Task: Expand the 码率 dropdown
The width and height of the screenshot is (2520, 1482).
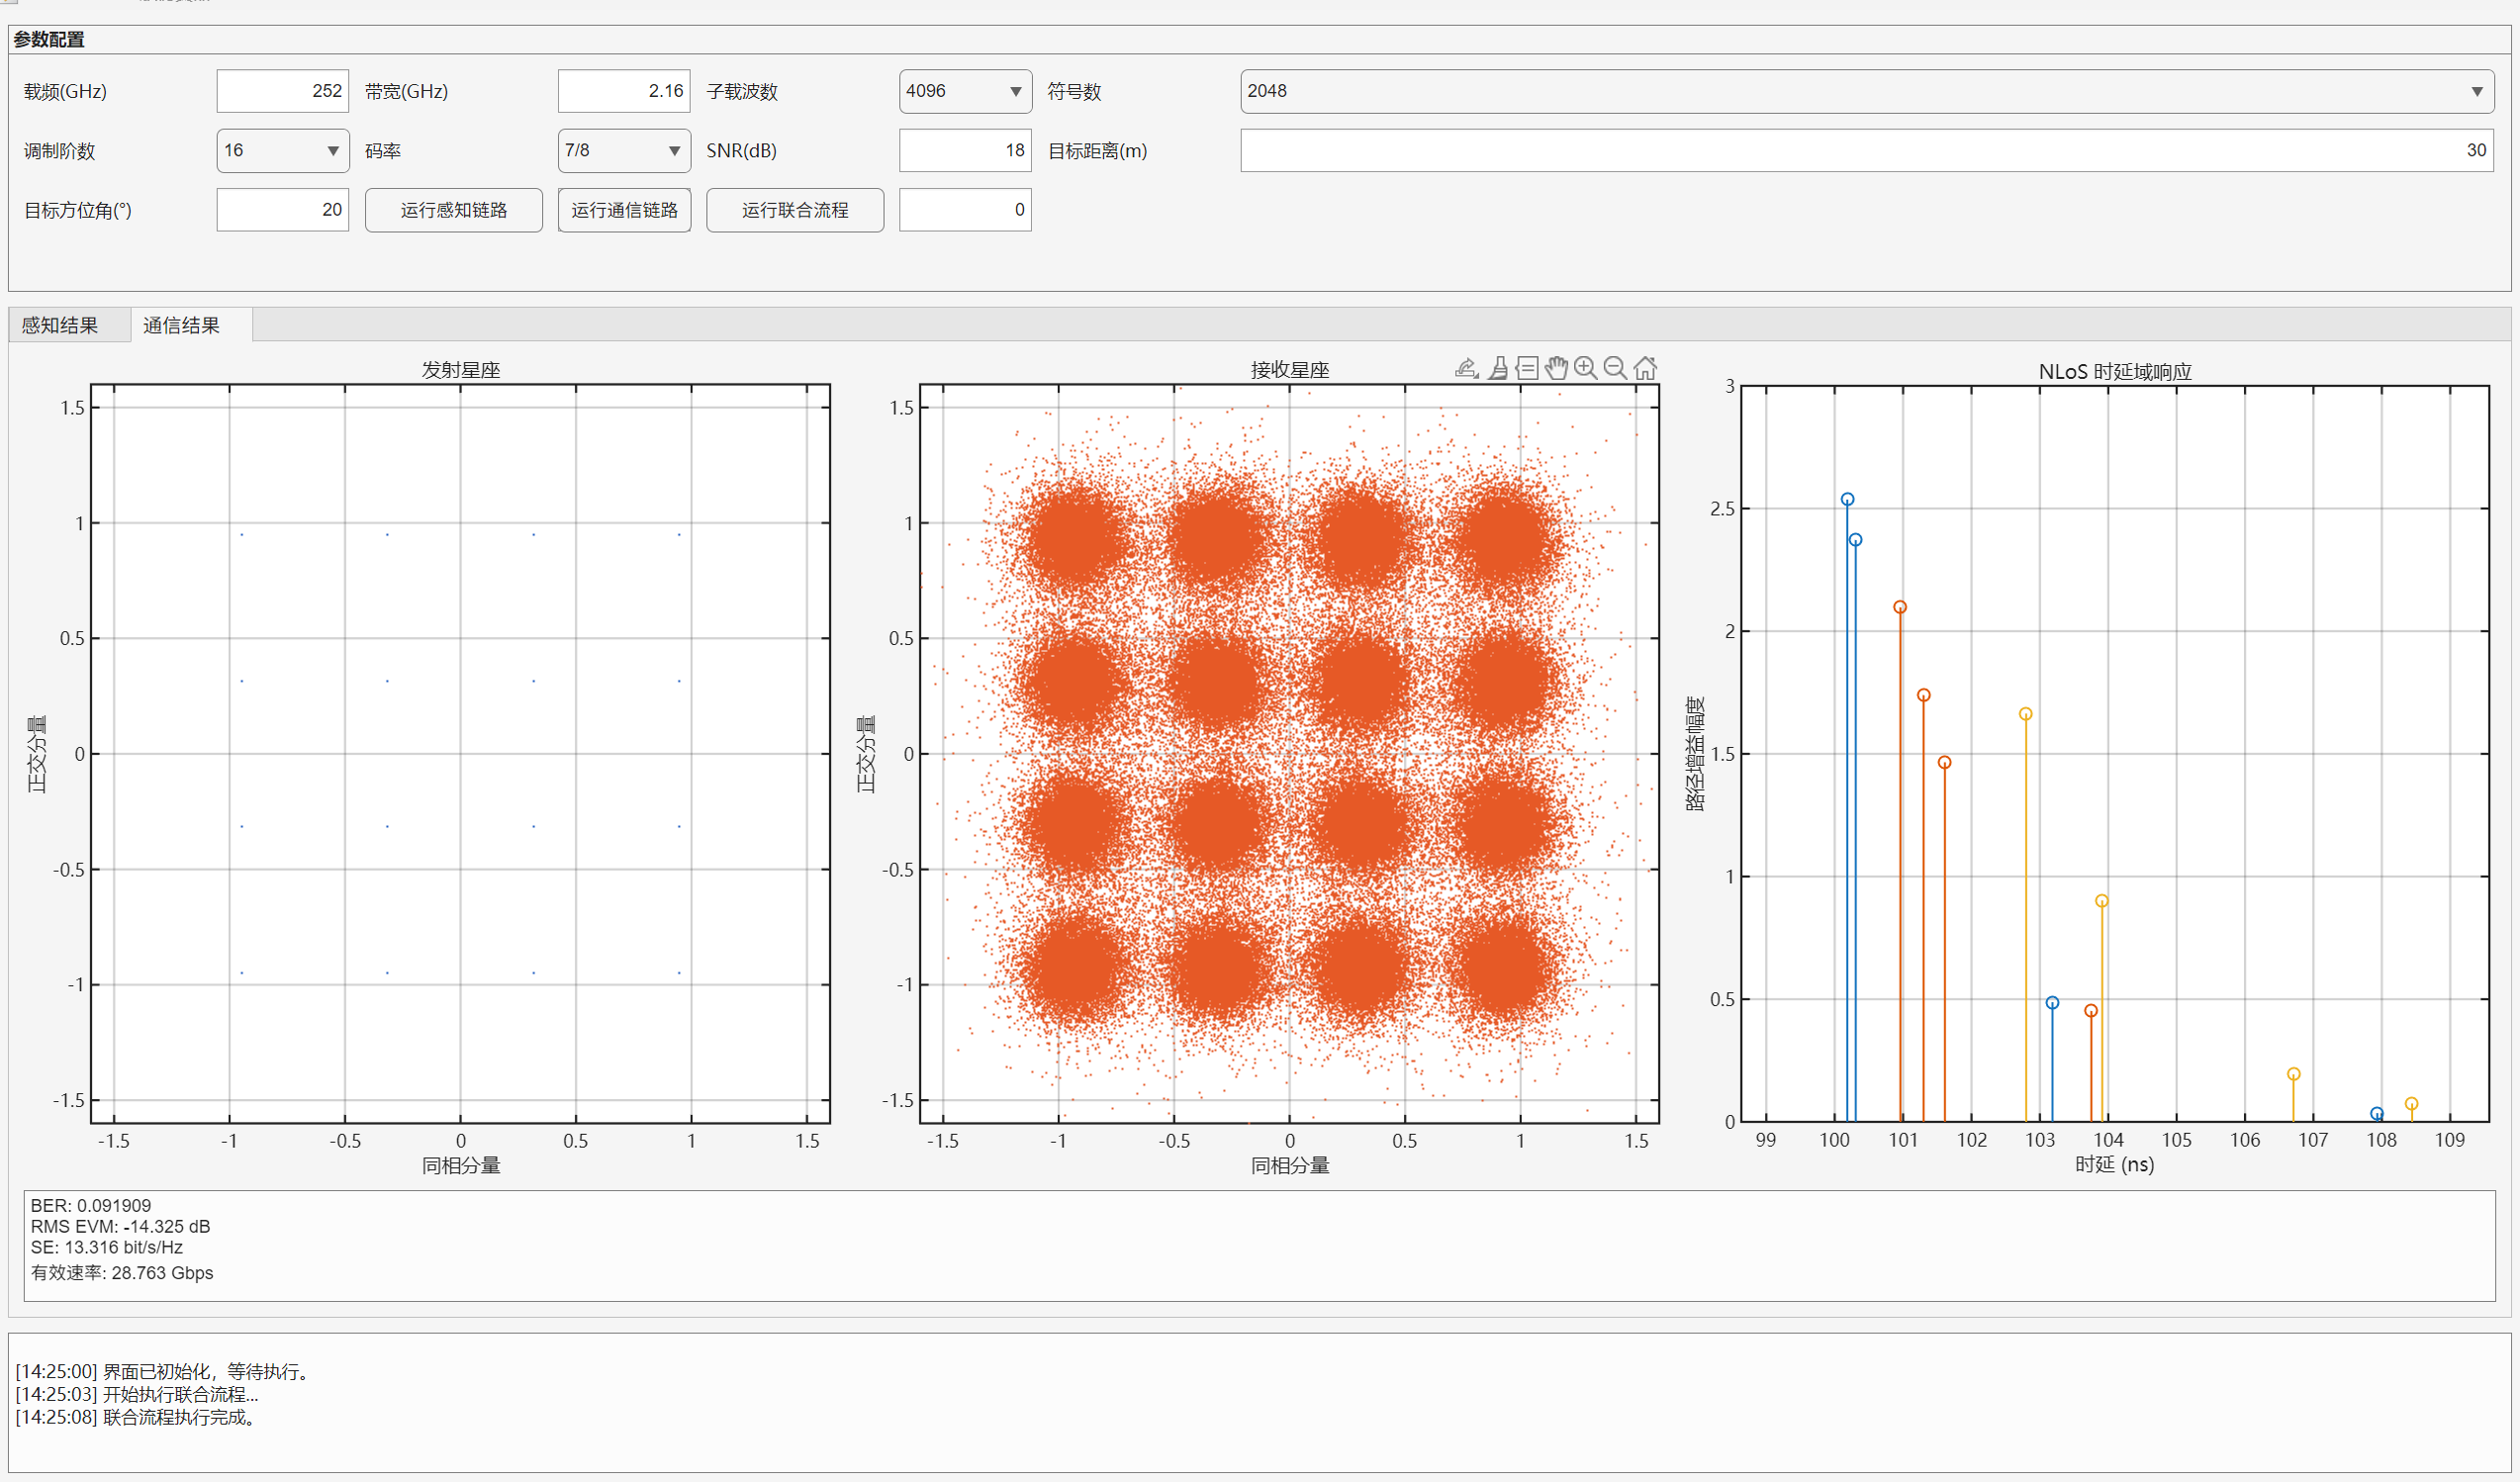Action: [x=624, y=150]
